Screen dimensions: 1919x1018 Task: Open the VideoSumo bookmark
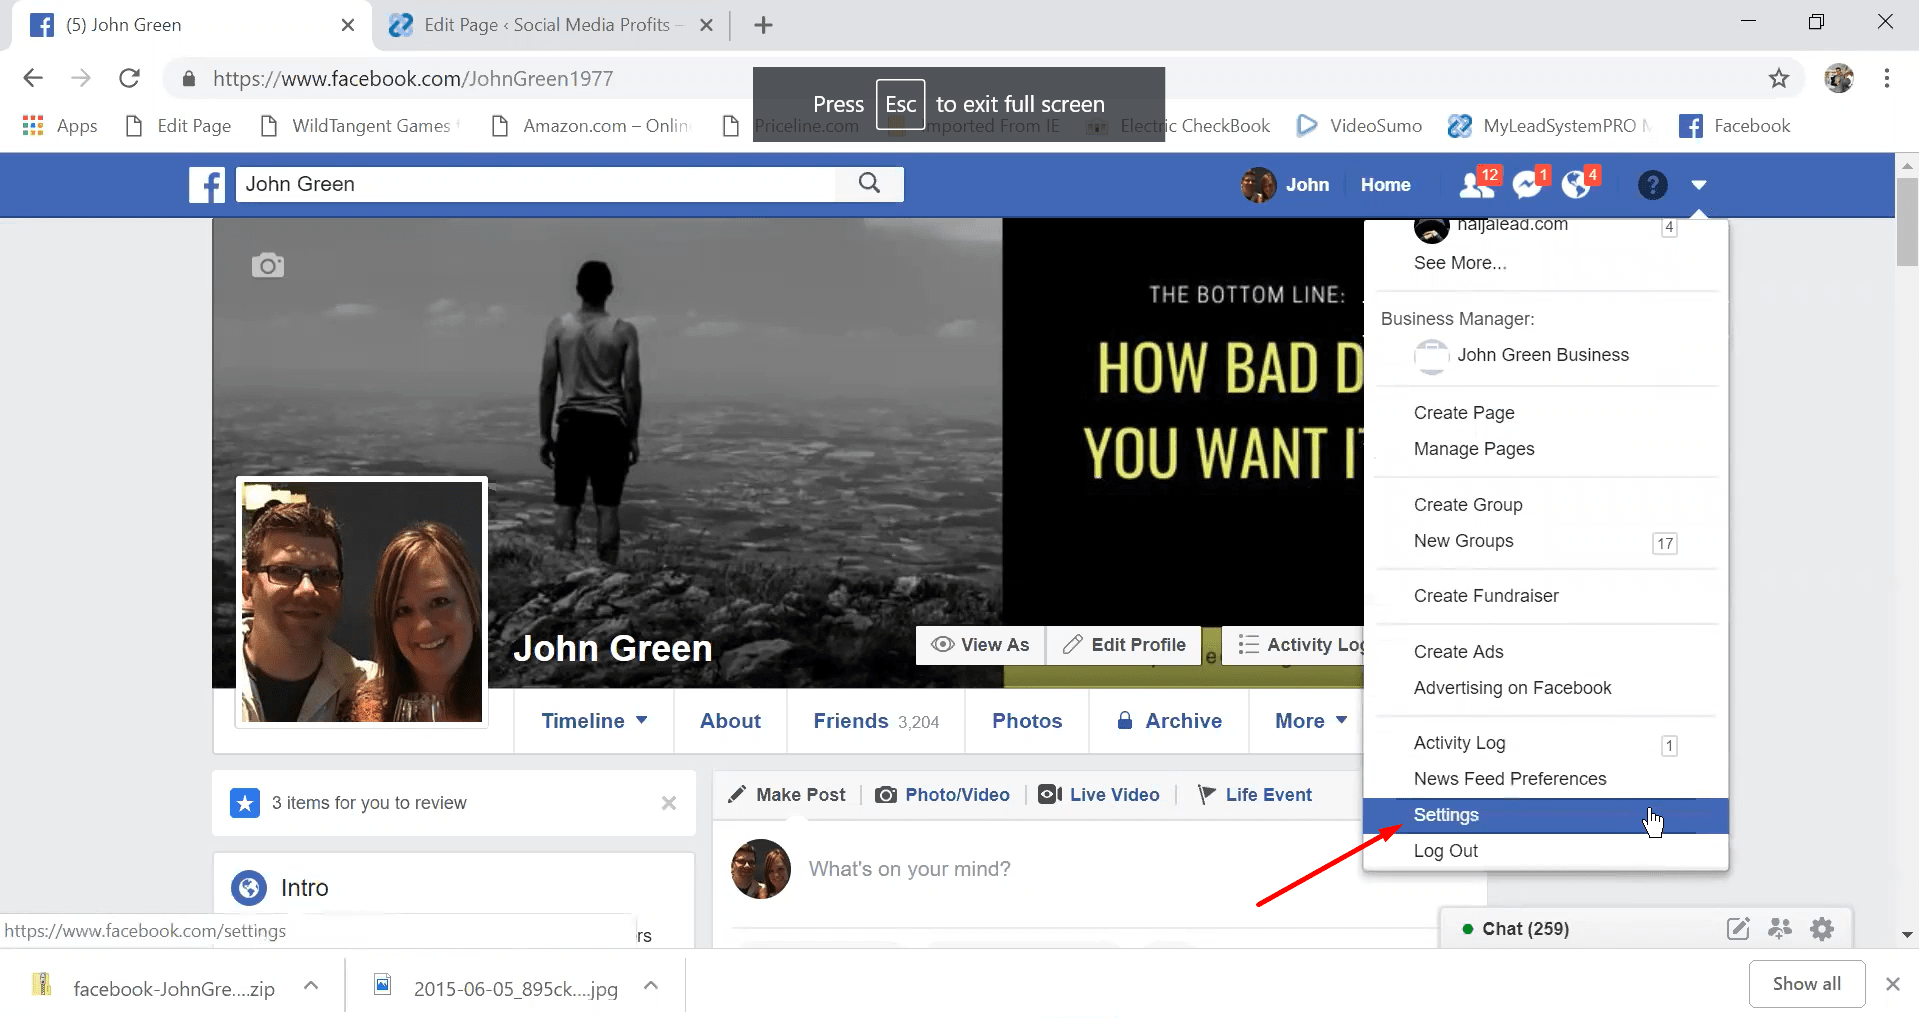tap(1359, 125)
